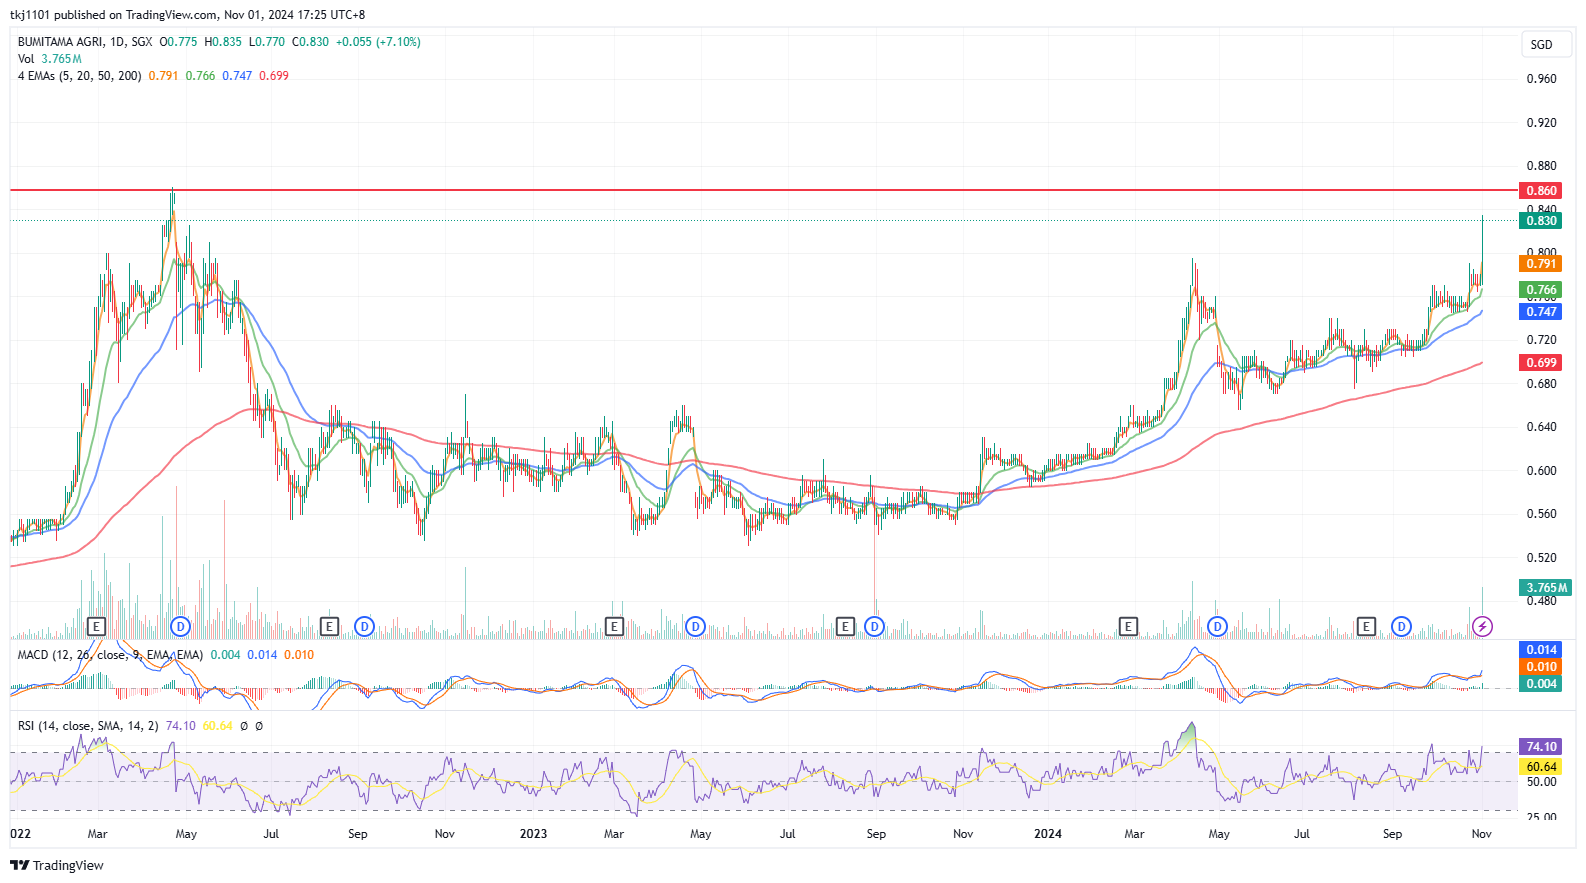Open the dividend D marker at May 2024
1586x883 pixels.
pos(1217,627)
